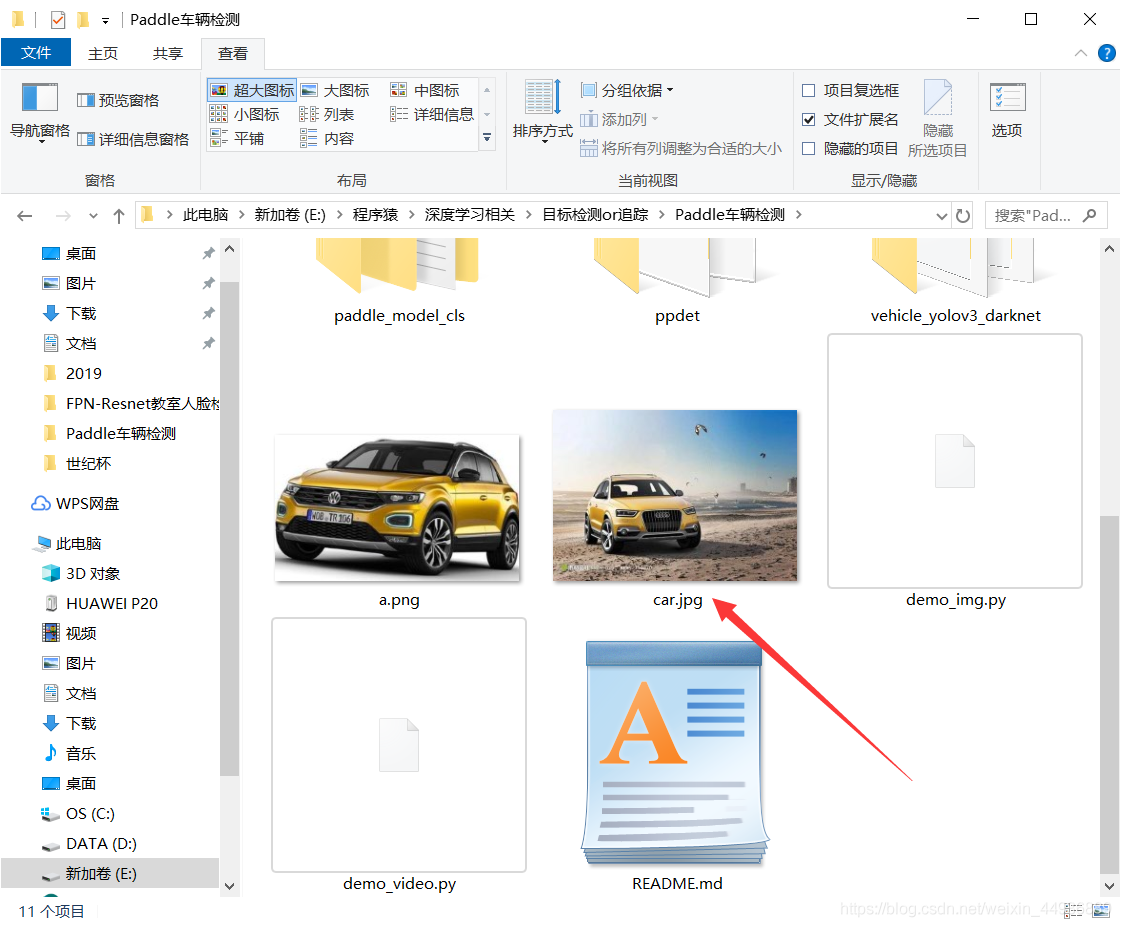Click the Properties quick access toolbar icon

click(58, 19)
